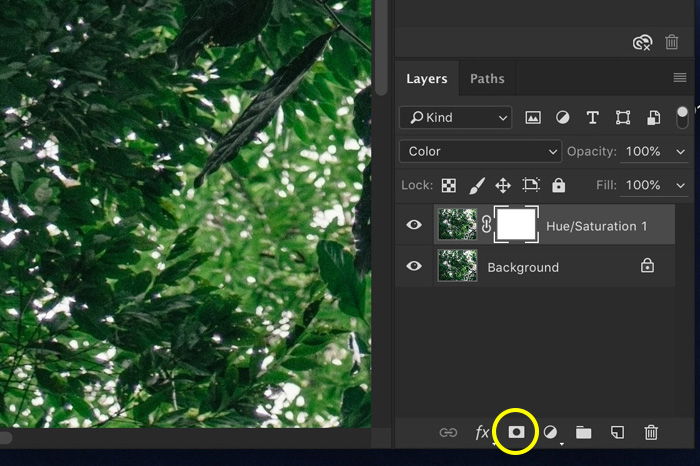Switch to the Paths tab

click(x=487, y=79)
